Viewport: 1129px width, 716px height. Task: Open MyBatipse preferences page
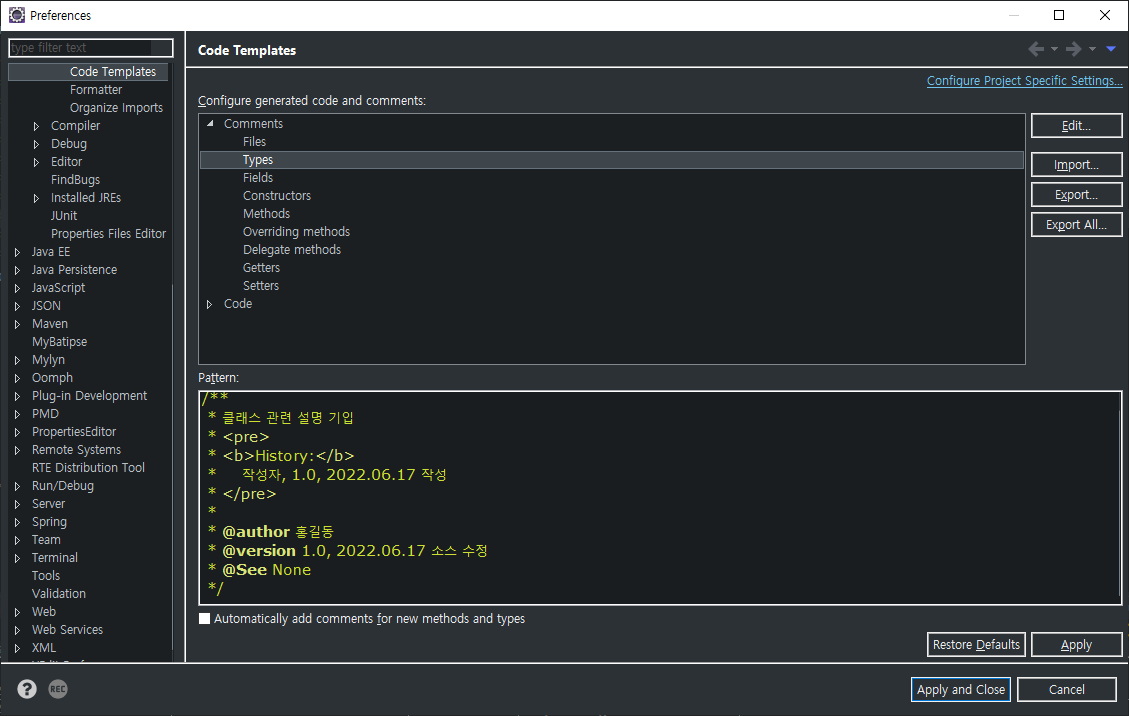tap(59, 342)
